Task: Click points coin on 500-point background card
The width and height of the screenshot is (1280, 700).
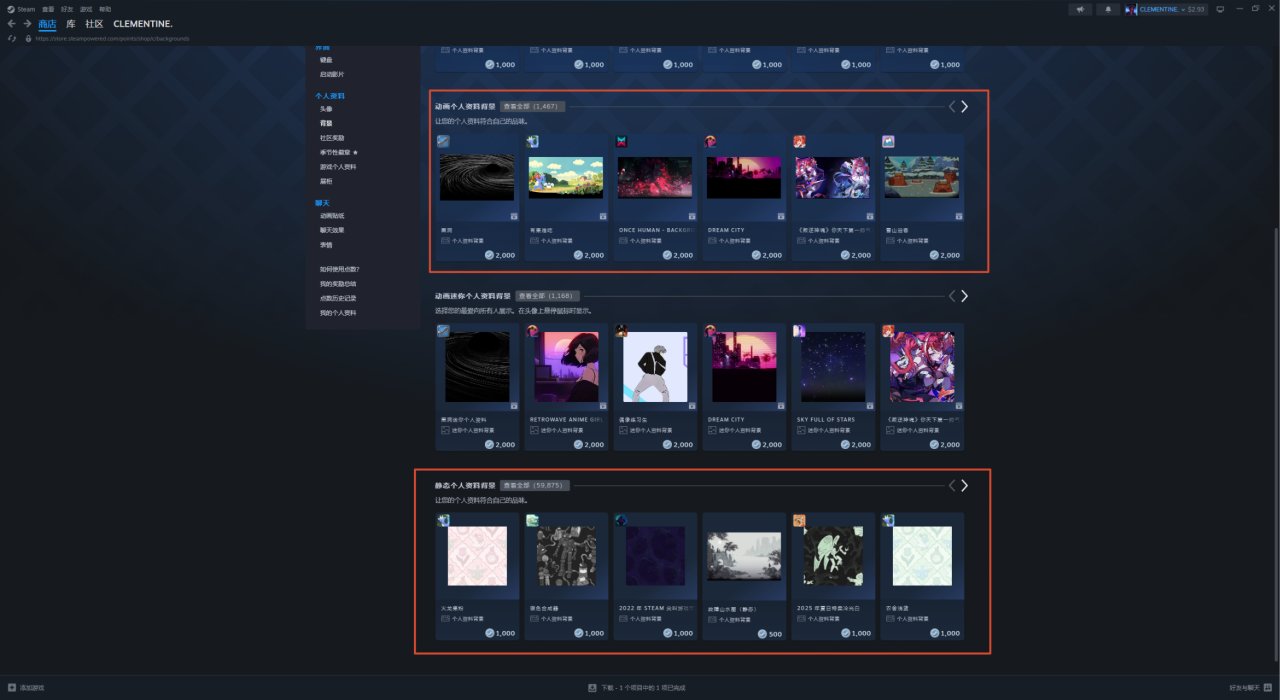Action: click(x=762, y=633)
